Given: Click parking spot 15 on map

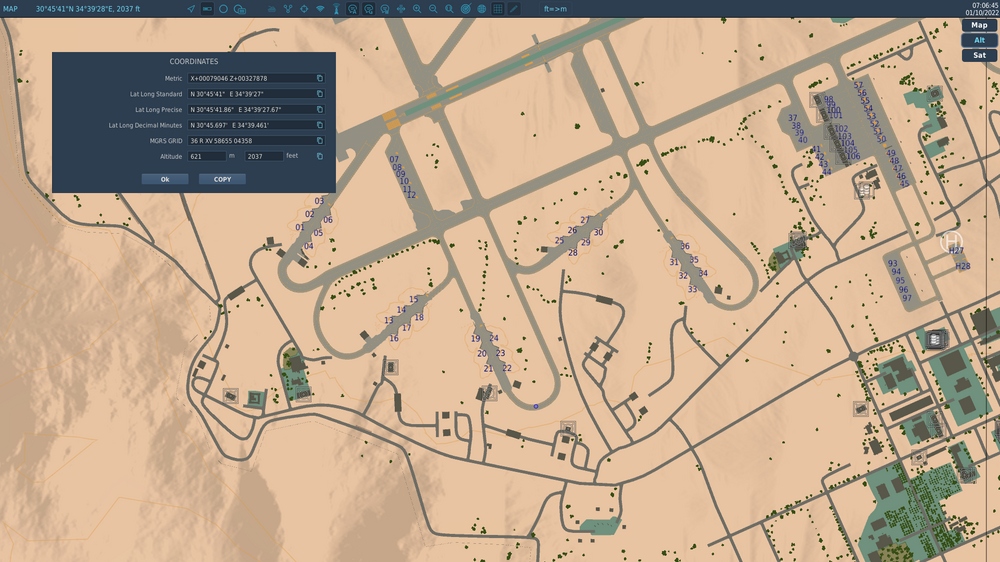Looking at the screenshot, I should point(413,299).
